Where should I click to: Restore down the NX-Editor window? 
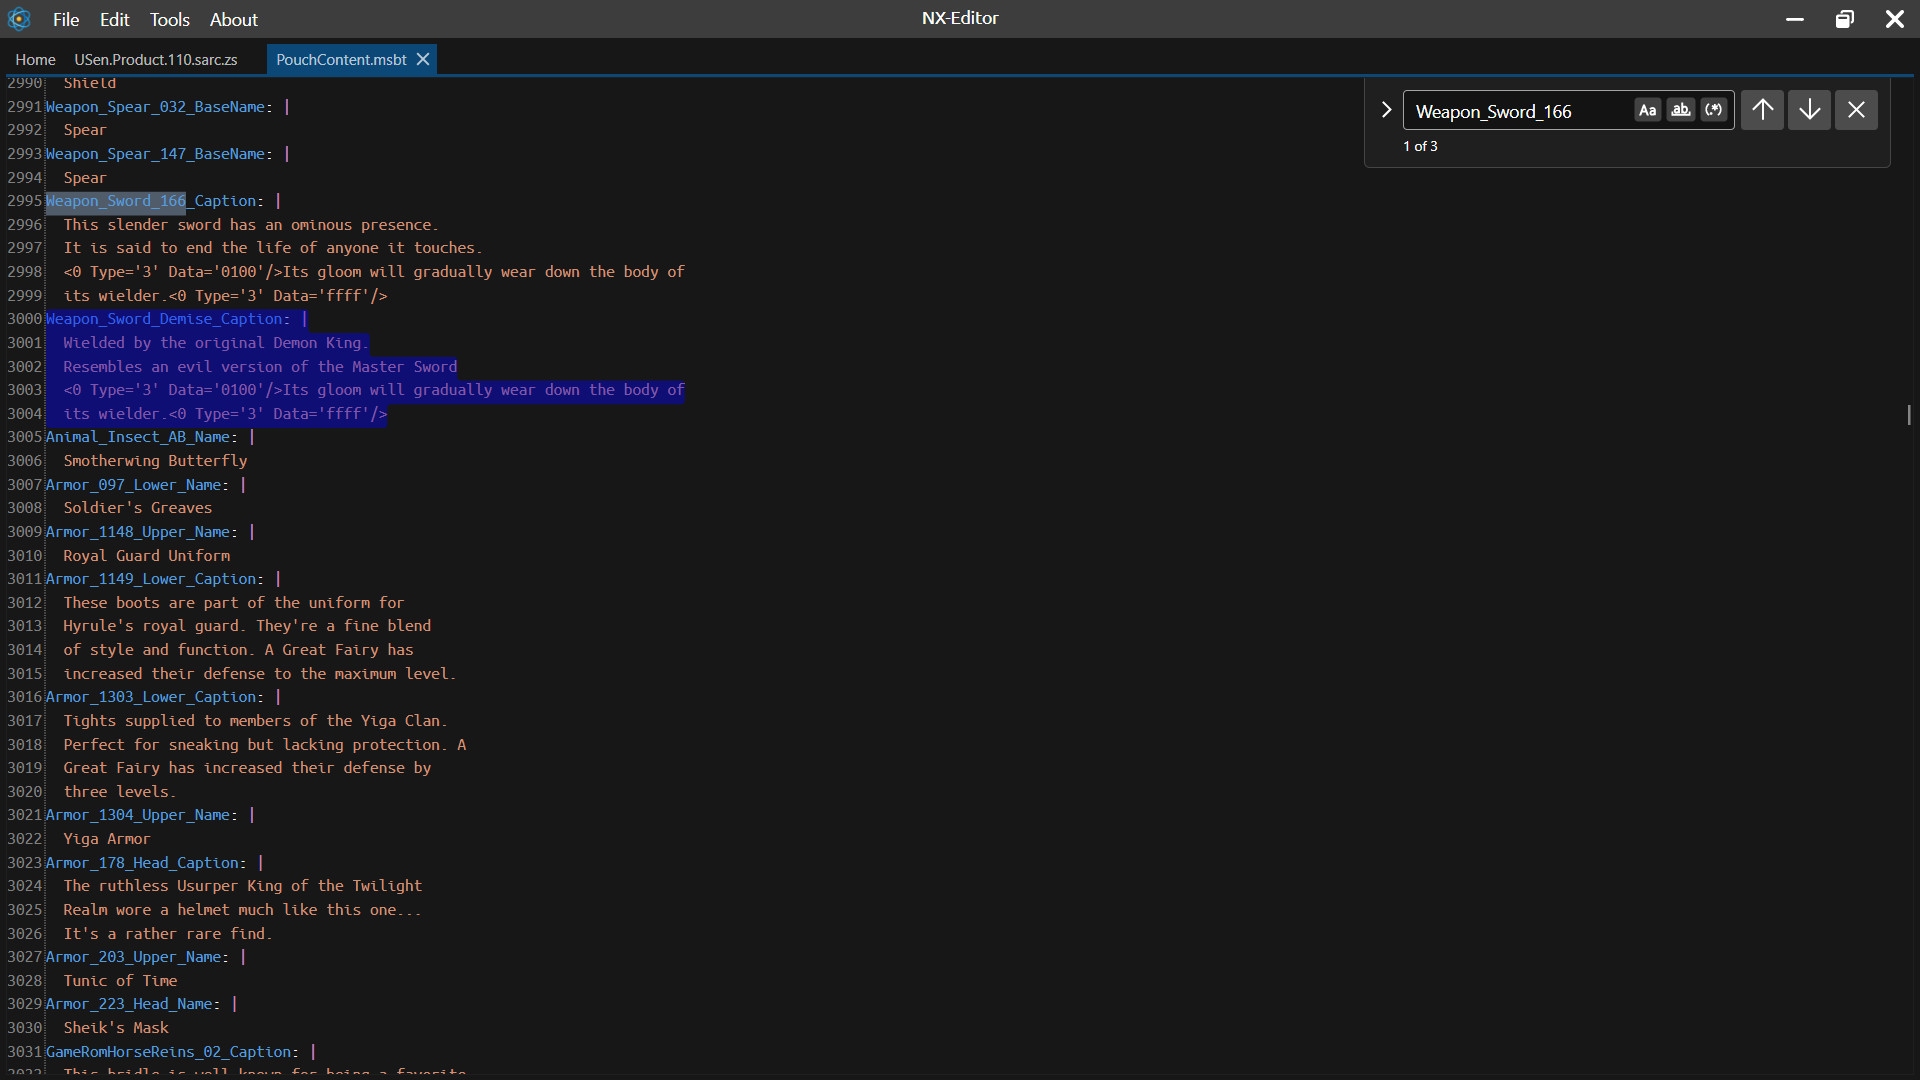1844,19
